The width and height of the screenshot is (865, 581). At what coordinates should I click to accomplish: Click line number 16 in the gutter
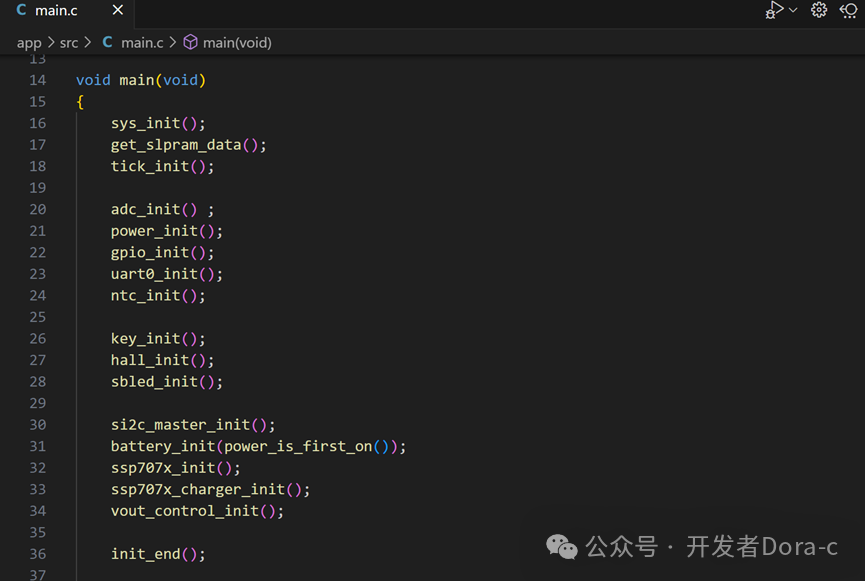pos(38,123)
